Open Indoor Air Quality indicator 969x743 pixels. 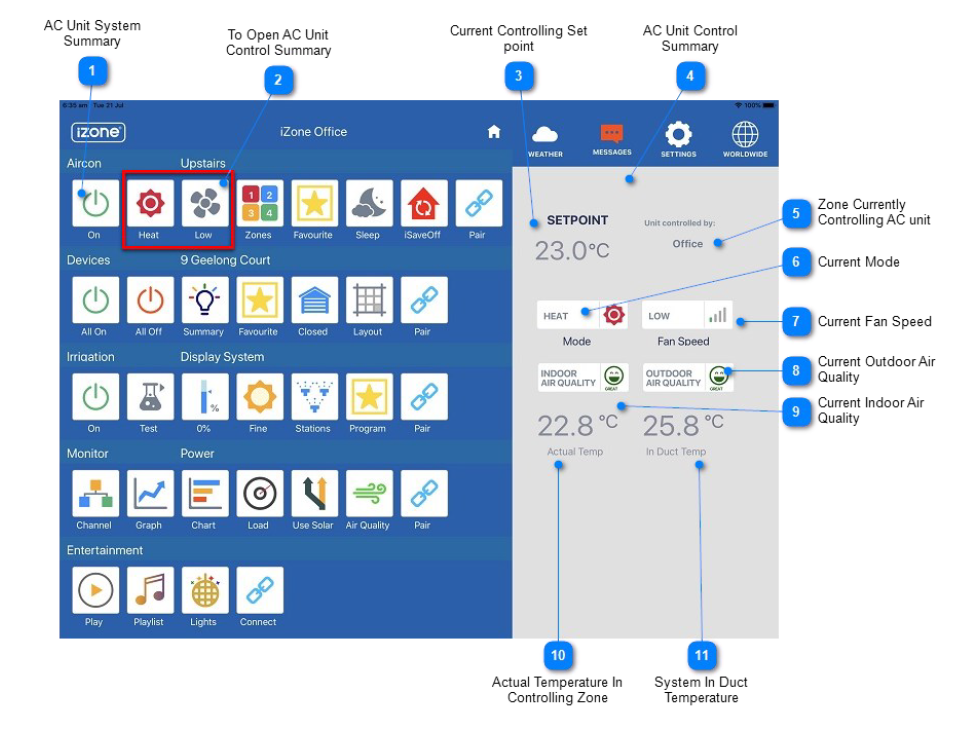[583, 378]
